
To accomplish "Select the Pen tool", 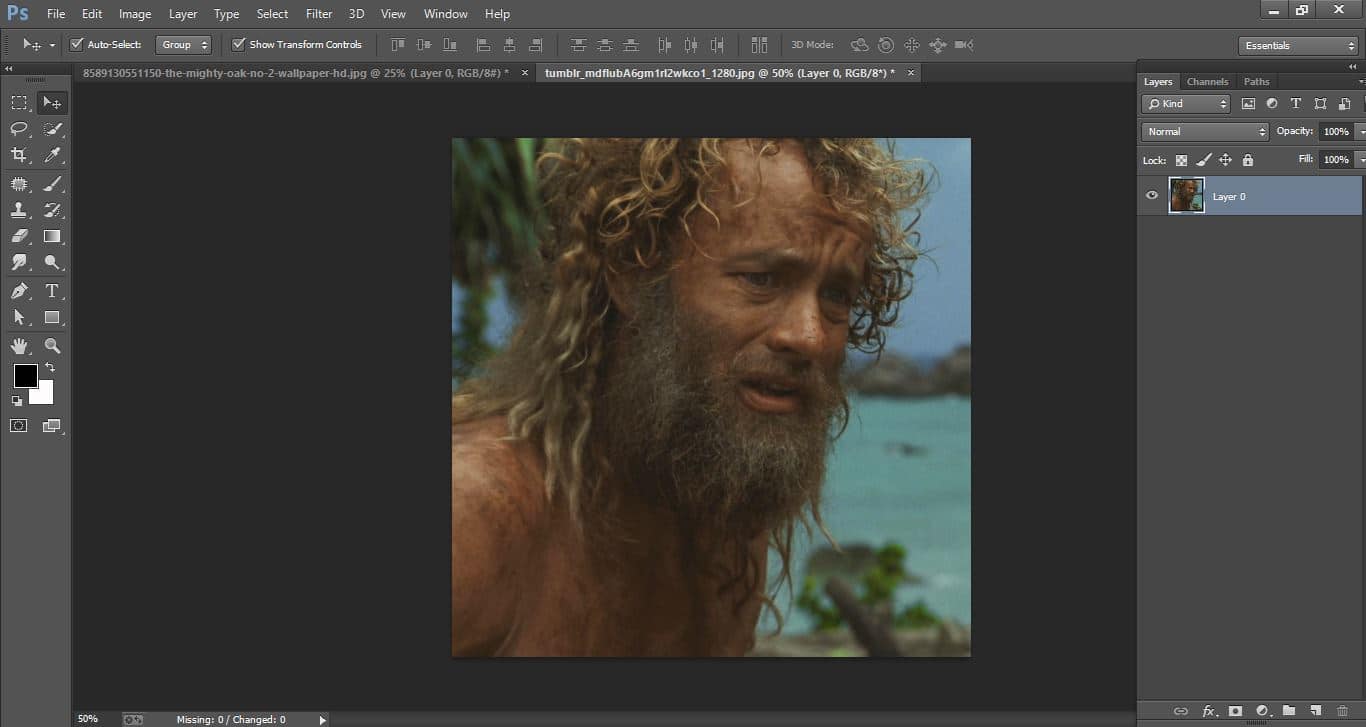I will click(18, 291).
